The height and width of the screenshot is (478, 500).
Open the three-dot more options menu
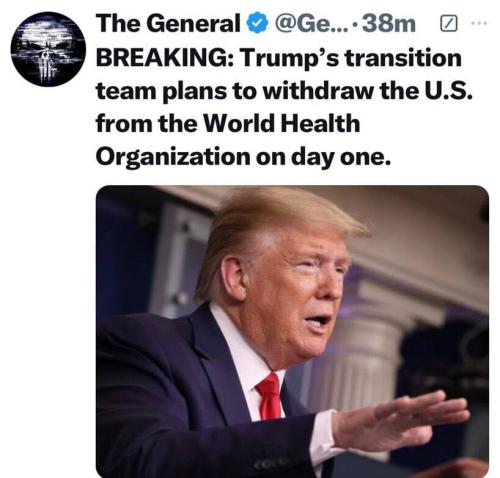tap(479, 23)
